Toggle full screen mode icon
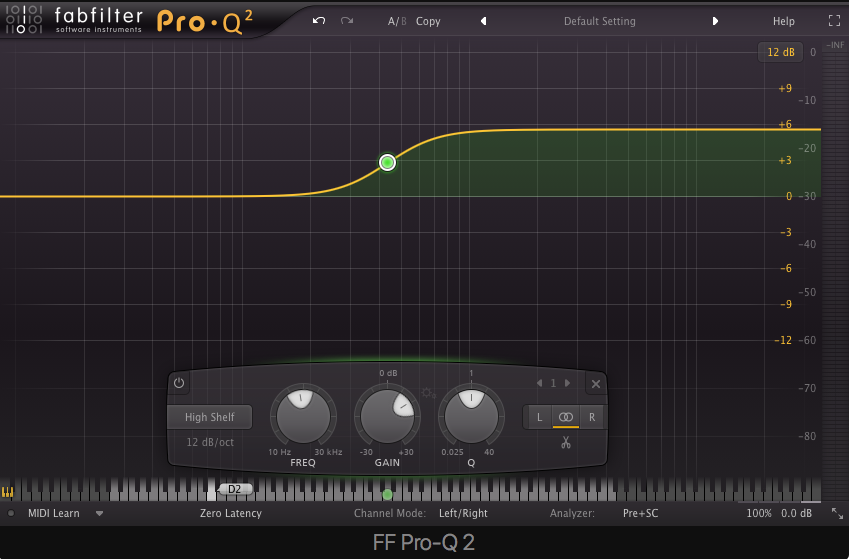 click(834, 21)
